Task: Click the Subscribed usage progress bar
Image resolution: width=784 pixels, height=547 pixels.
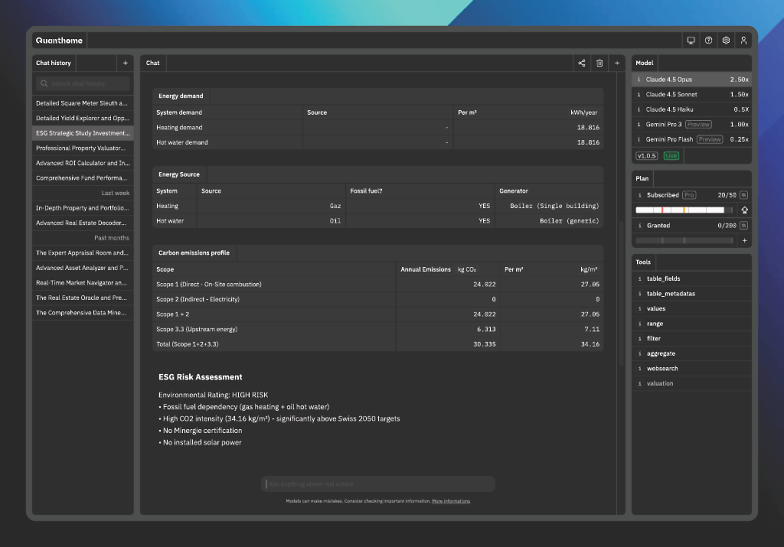Action: pyautogui.click(x=684, y=211)
